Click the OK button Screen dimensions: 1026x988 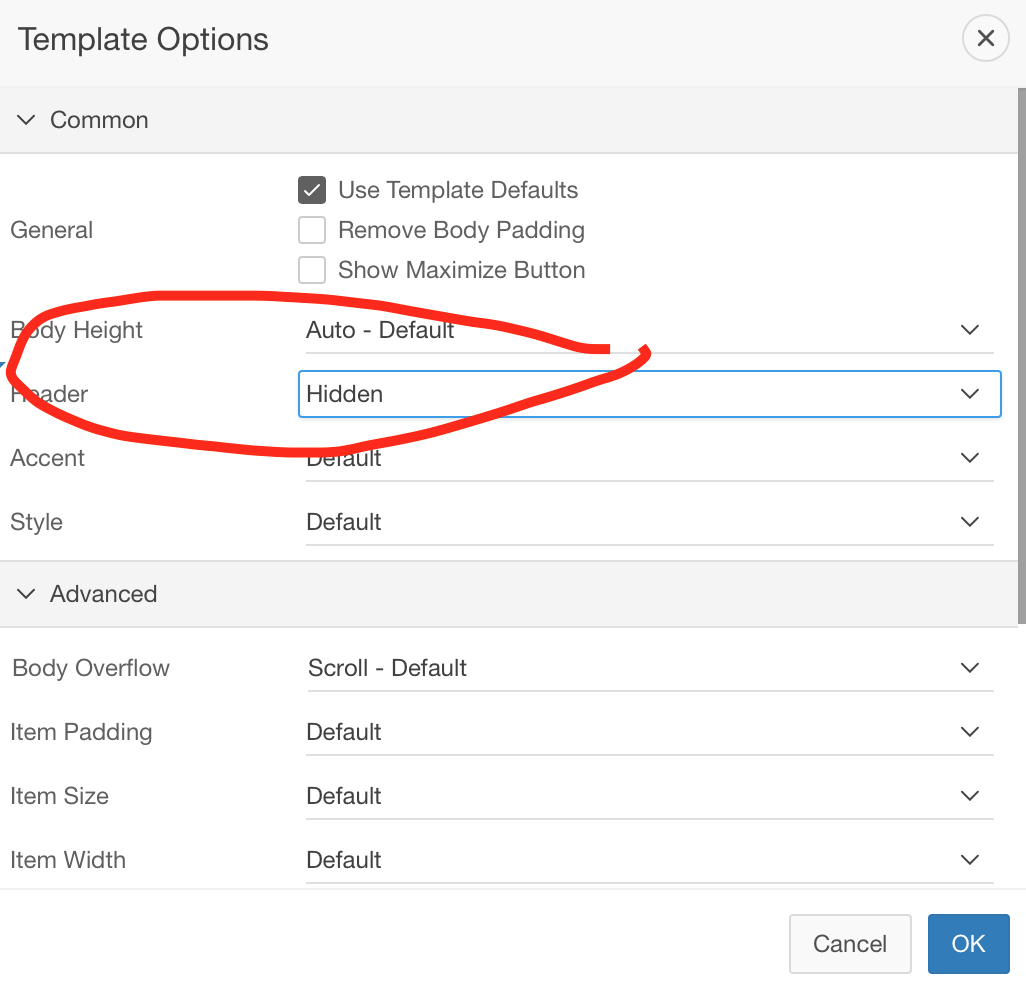click(968, 943)
